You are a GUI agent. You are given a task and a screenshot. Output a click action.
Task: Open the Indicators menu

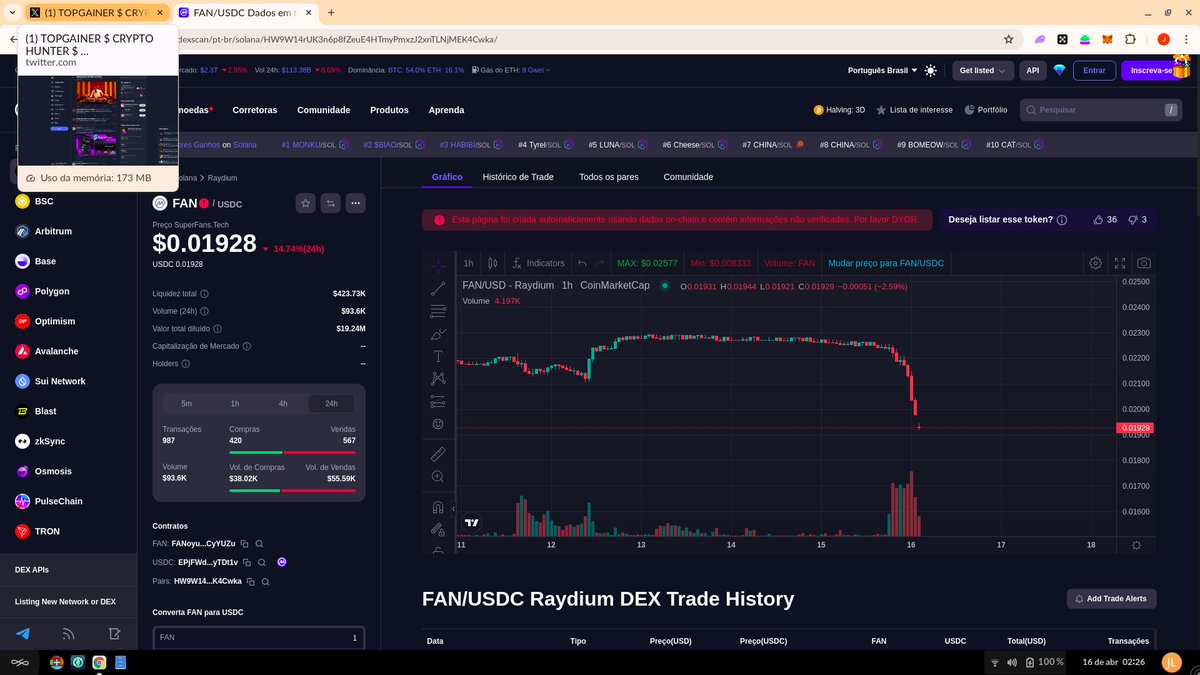pos(538,263)
